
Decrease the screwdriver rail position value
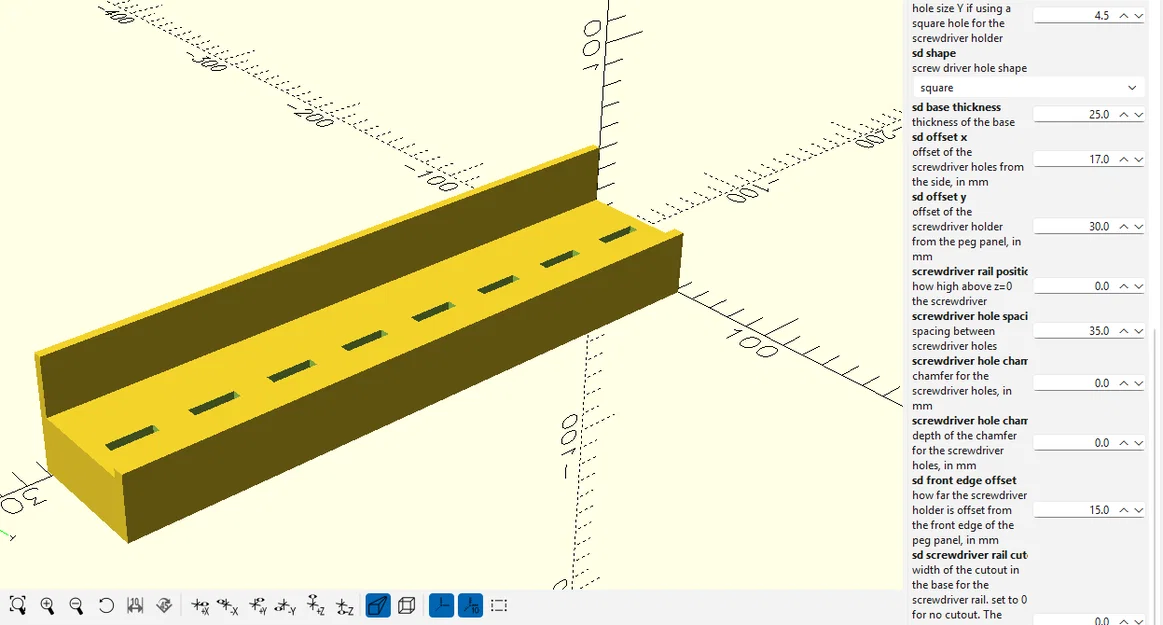(1138, 286)
